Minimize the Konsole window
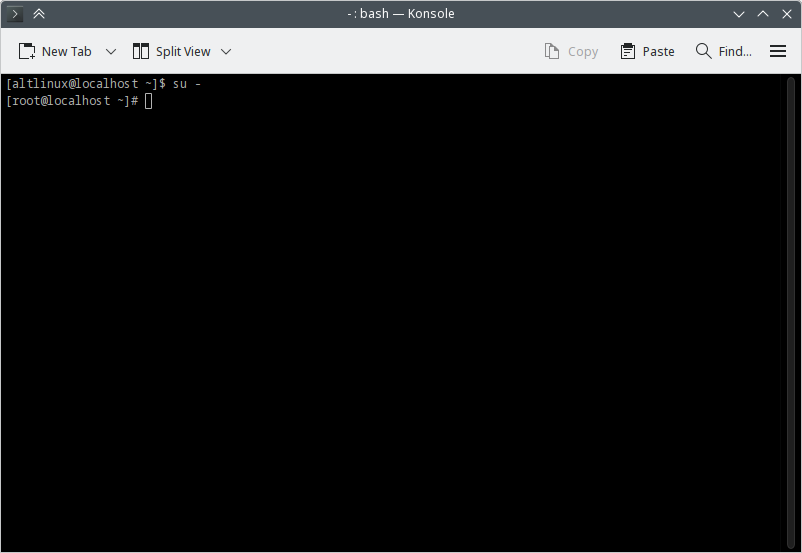 pos(739,14)
